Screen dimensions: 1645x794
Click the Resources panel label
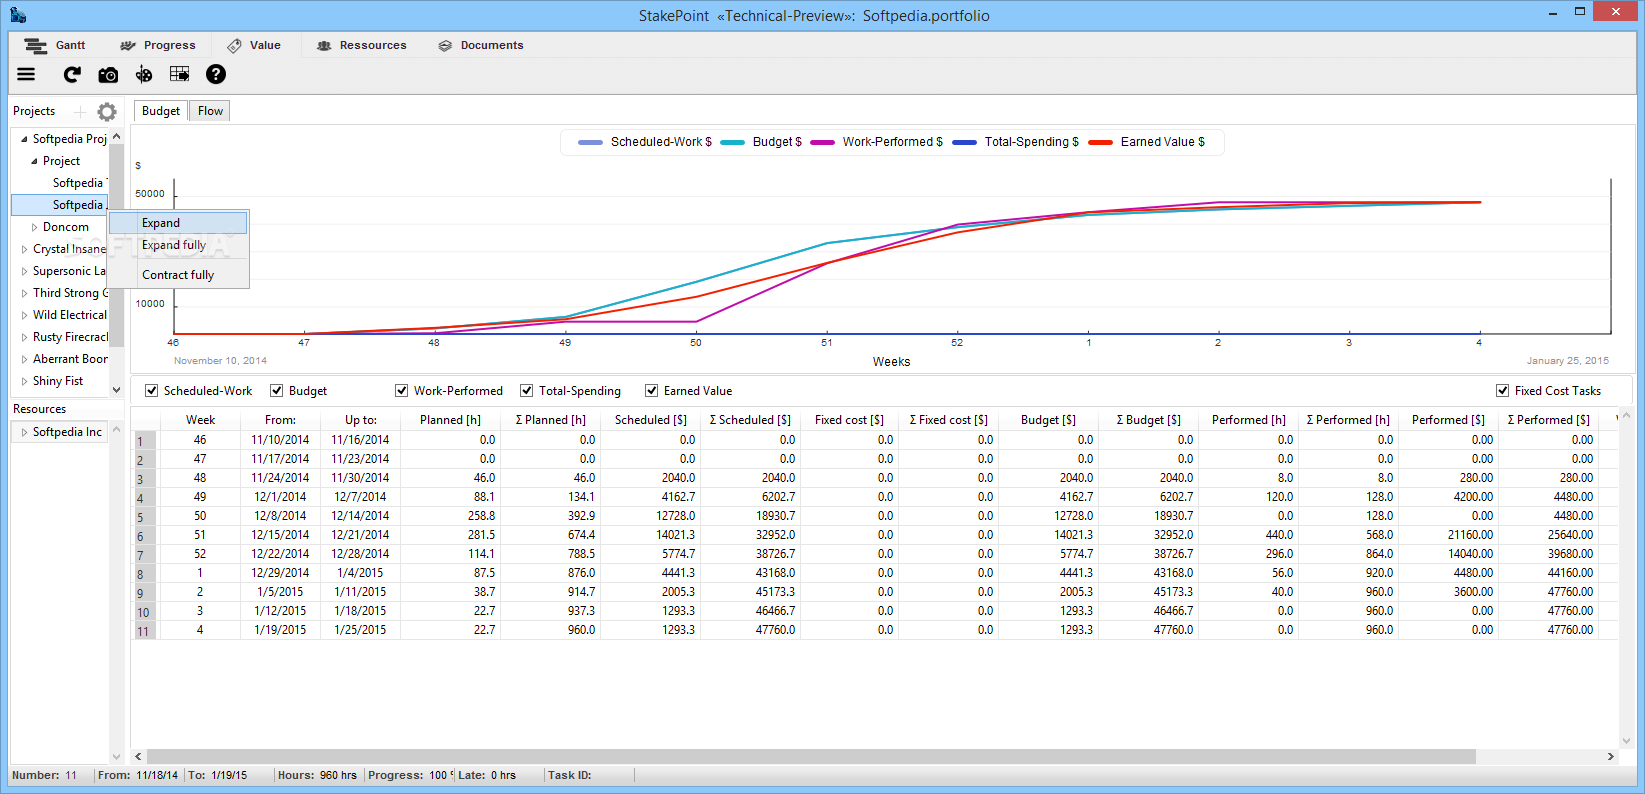(40, 409)
